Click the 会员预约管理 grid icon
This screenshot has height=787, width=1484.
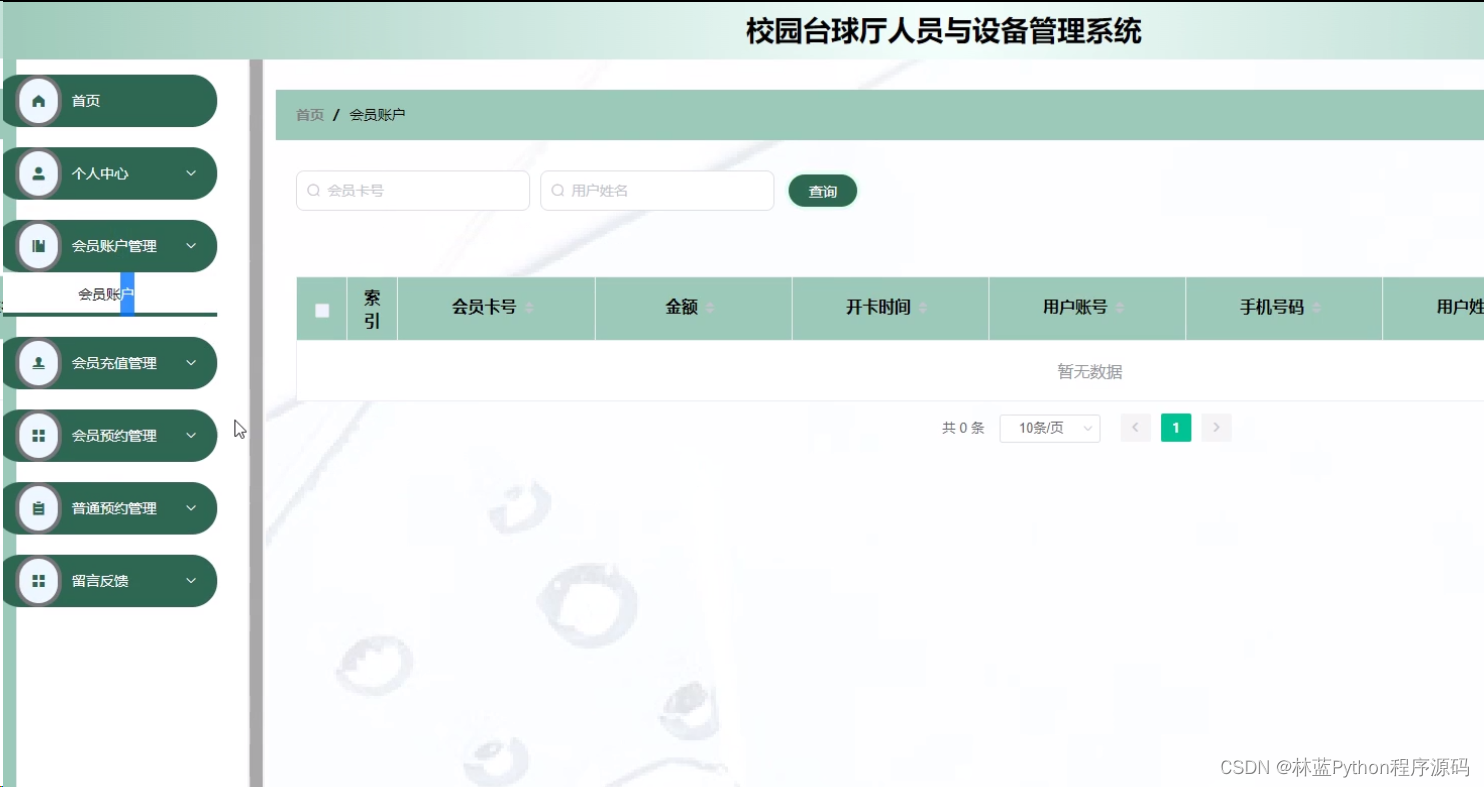39,435
